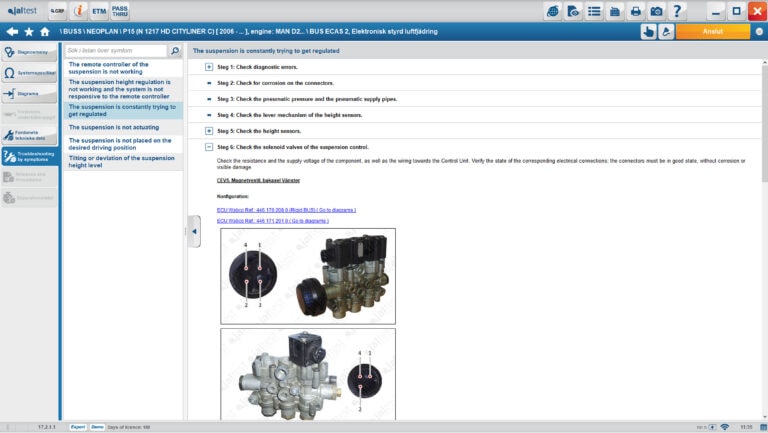Run symptom search with magnifier icon
The width and height of the screenshot is (768, 433).
[x=175, y=50]
